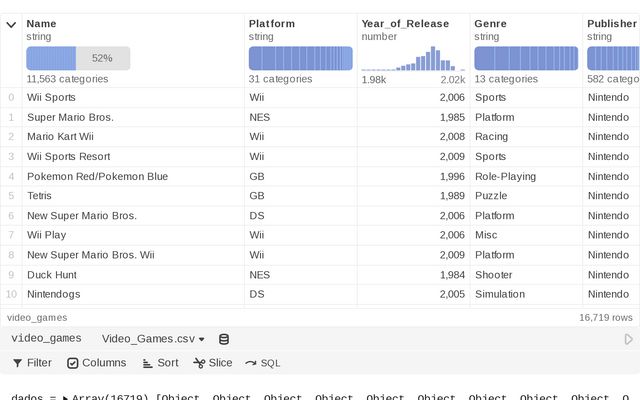The height and width of the screenshot is (400, 640).
Task: Click the 31 categories label
Action: click(280, 79)
